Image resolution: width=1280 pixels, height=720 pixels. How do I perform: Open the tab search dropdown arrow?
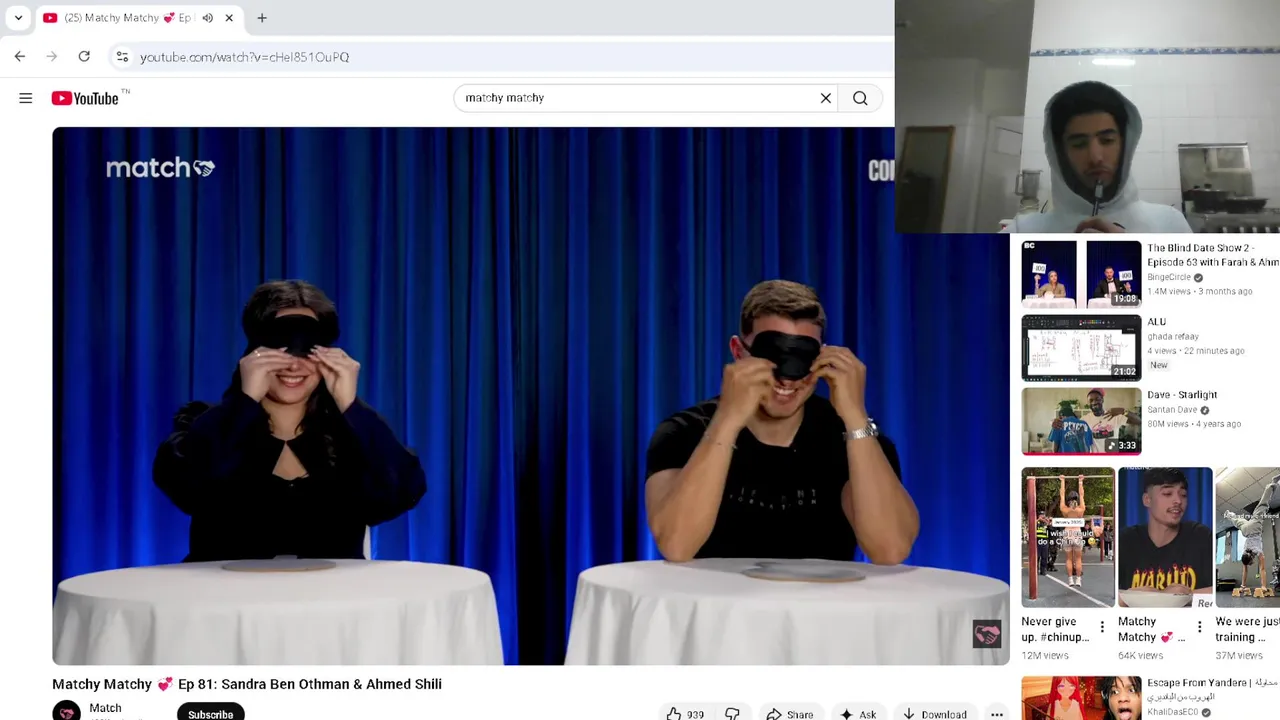(18, 18)
